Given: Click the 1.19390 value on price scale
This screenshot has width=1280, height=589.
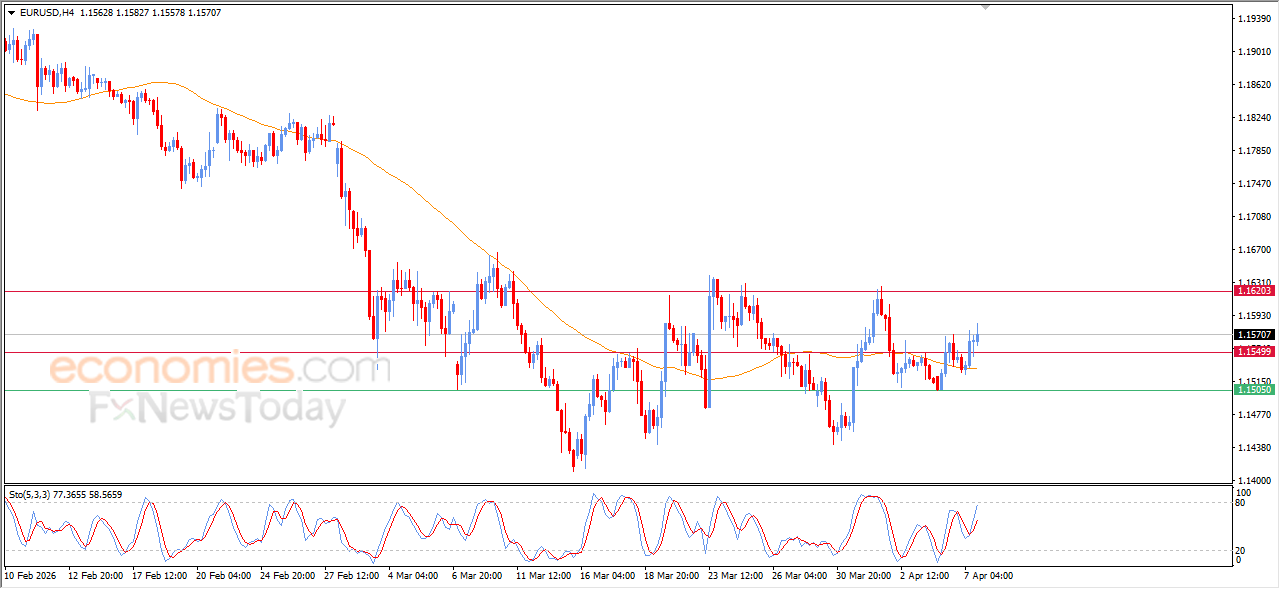Looking at the screenshot, I should [x=1253, y=19].
